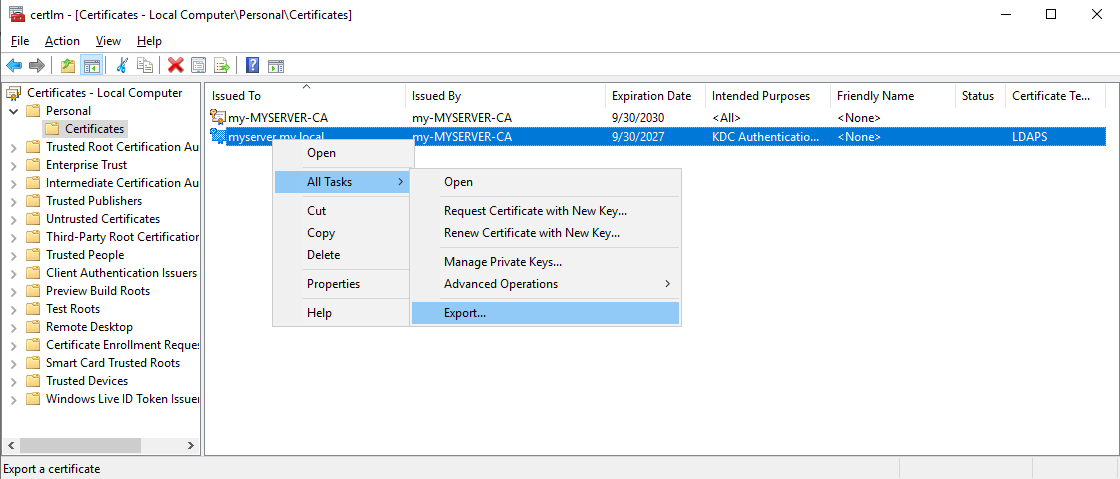Select the my-MYSERVER-CA certificate row
Viewport: 1120px width, 479px height.
[277, 118]
